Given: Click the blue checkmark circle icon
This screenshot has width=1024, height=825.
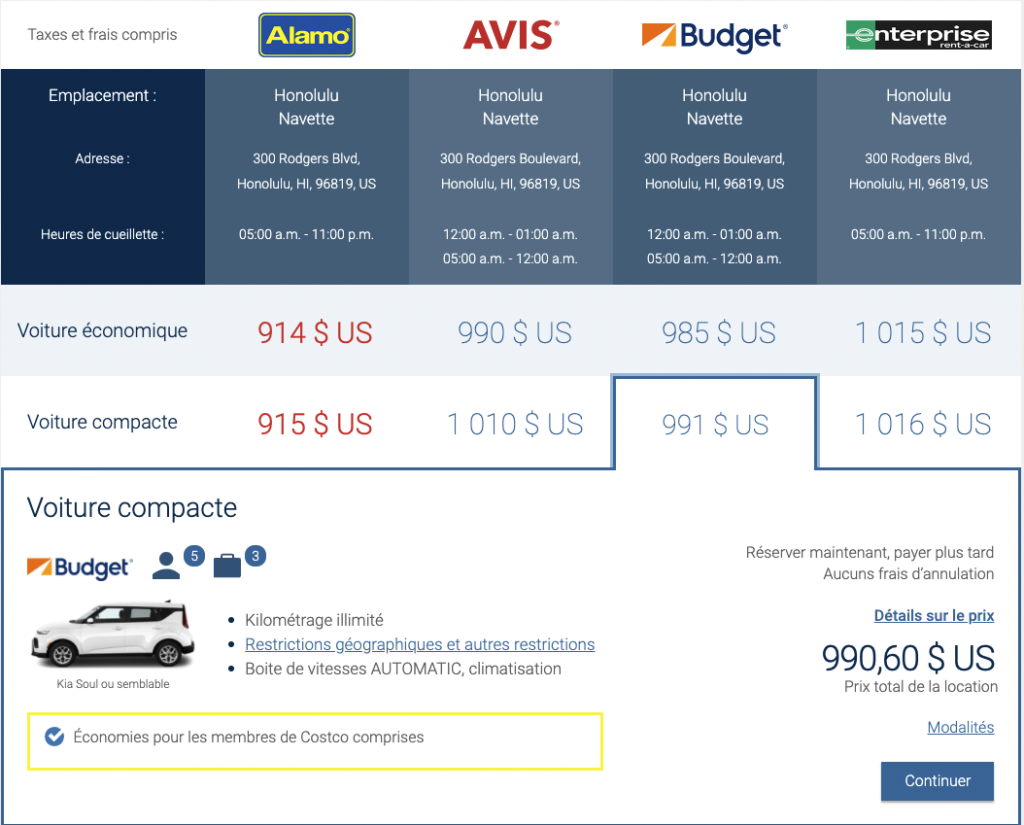Looking at the screenshot, I should [x=53, y=736].
